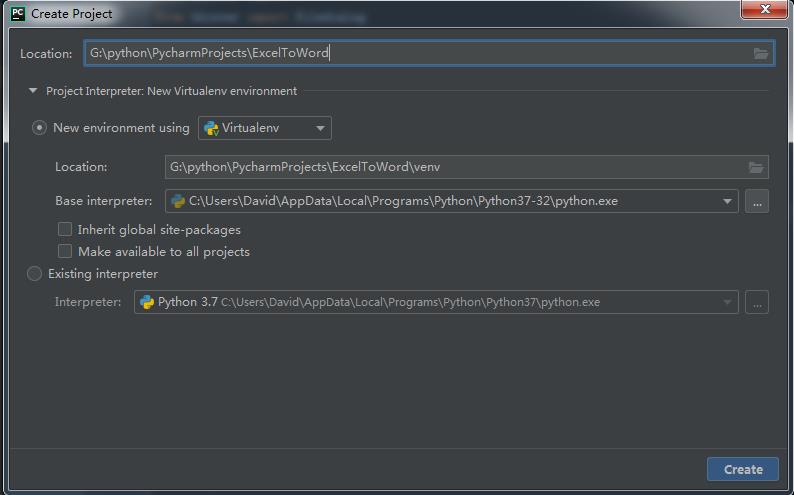Click Python icon in Python 3.7 field
Screen dimensions: 794x495
147,302
